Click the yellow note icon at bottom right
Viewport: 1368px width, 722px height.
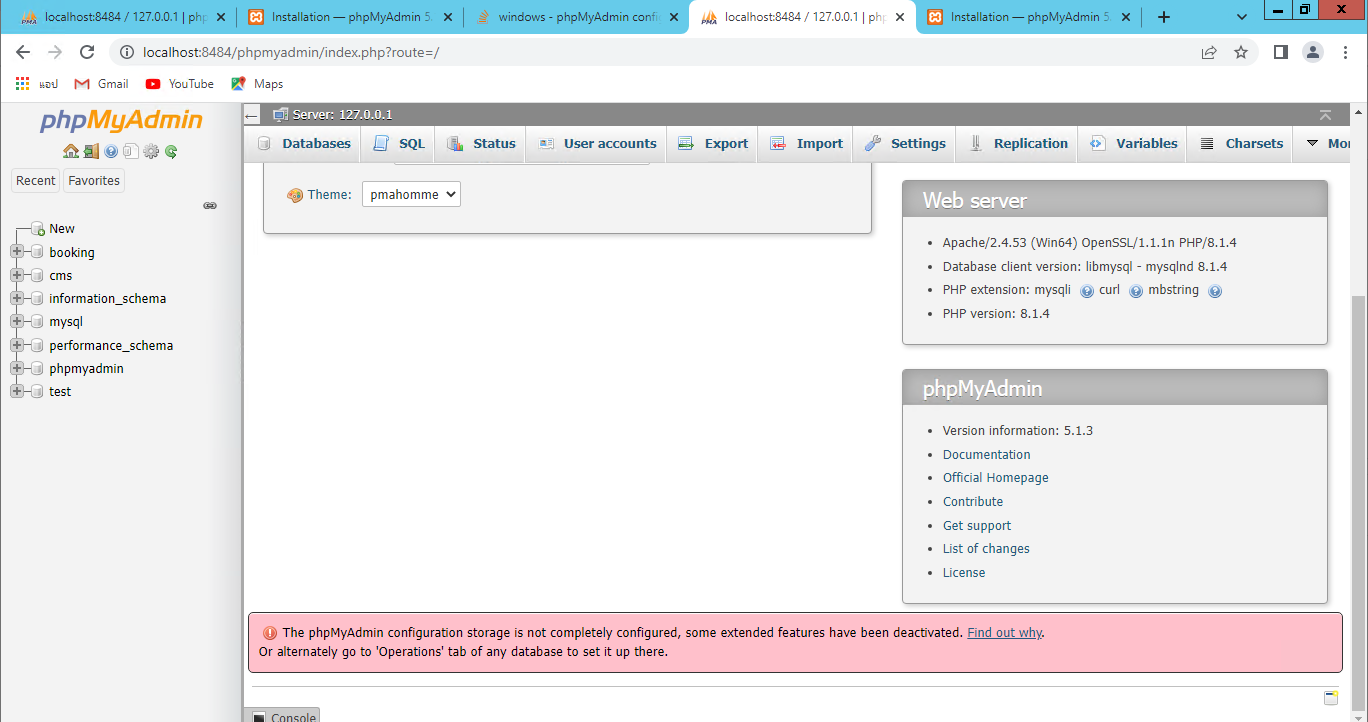click(1331, 697)
